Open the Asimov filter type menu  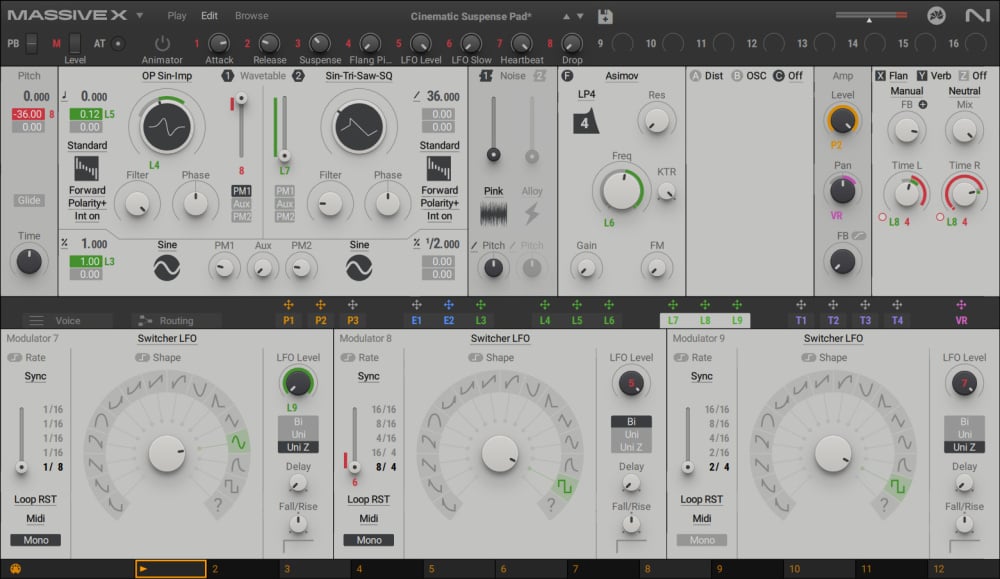pyautogui.click(x=621, y=76)
